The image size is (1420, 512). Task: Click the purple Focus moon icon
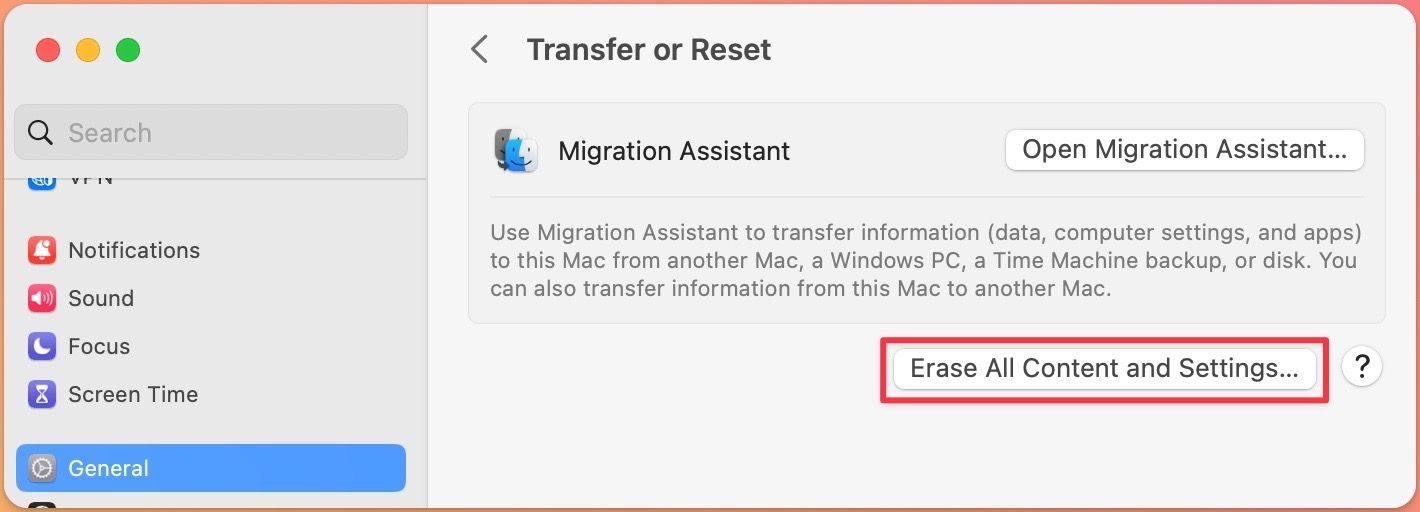pyautogui.click(x=42, y=346)
